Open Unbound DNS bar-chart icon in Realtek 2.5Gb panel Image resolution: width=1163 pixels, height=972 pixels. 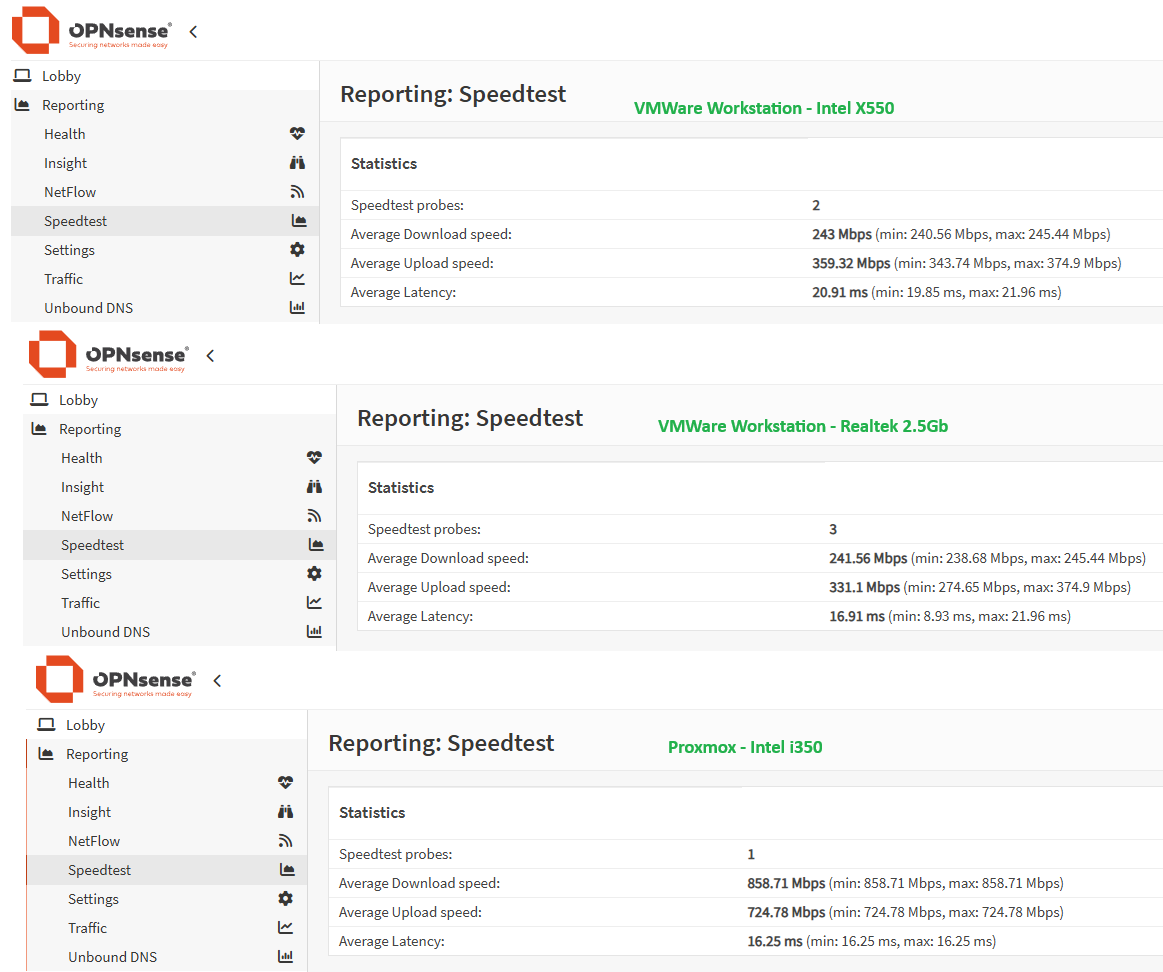click(x=314, y=631)
